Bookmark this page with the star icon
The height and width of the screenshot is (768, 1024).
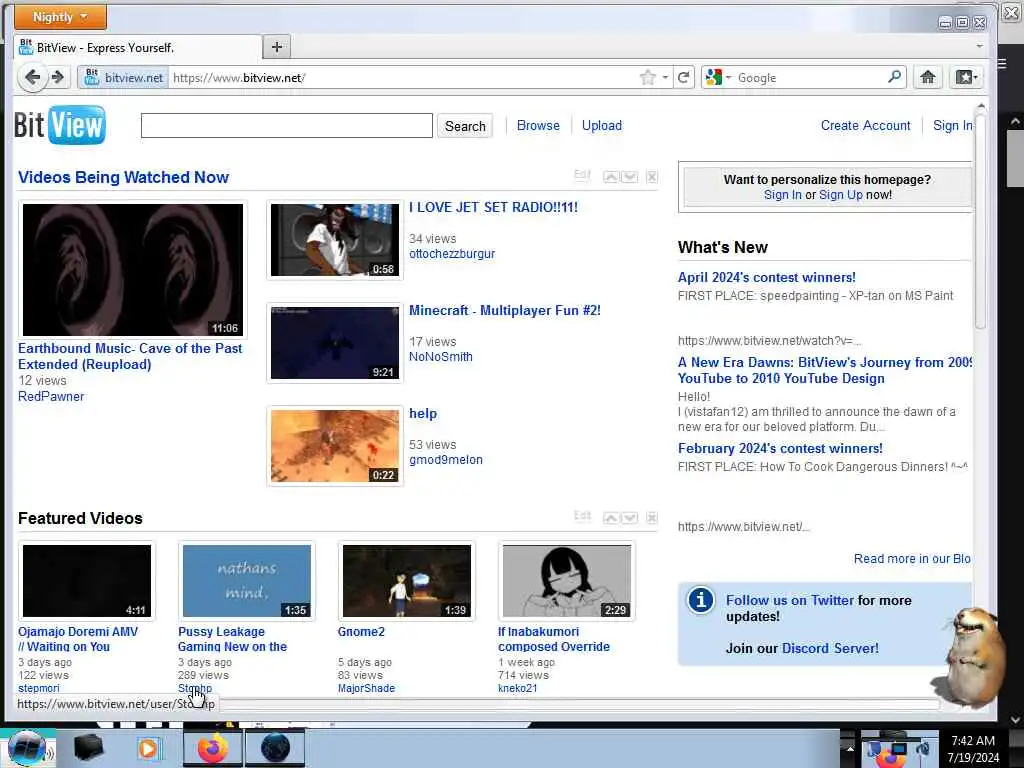(647, 78)
